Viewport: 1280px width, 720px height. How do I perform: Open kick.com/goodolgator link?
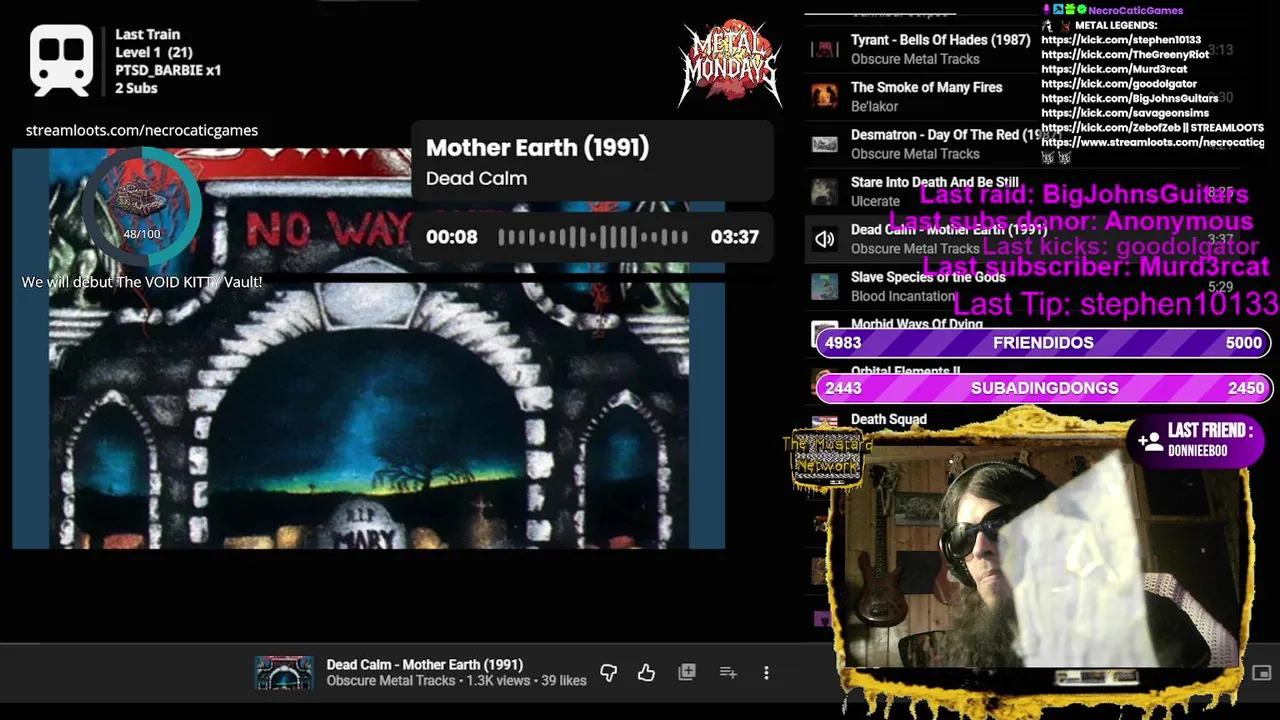tap(1118, 84)
